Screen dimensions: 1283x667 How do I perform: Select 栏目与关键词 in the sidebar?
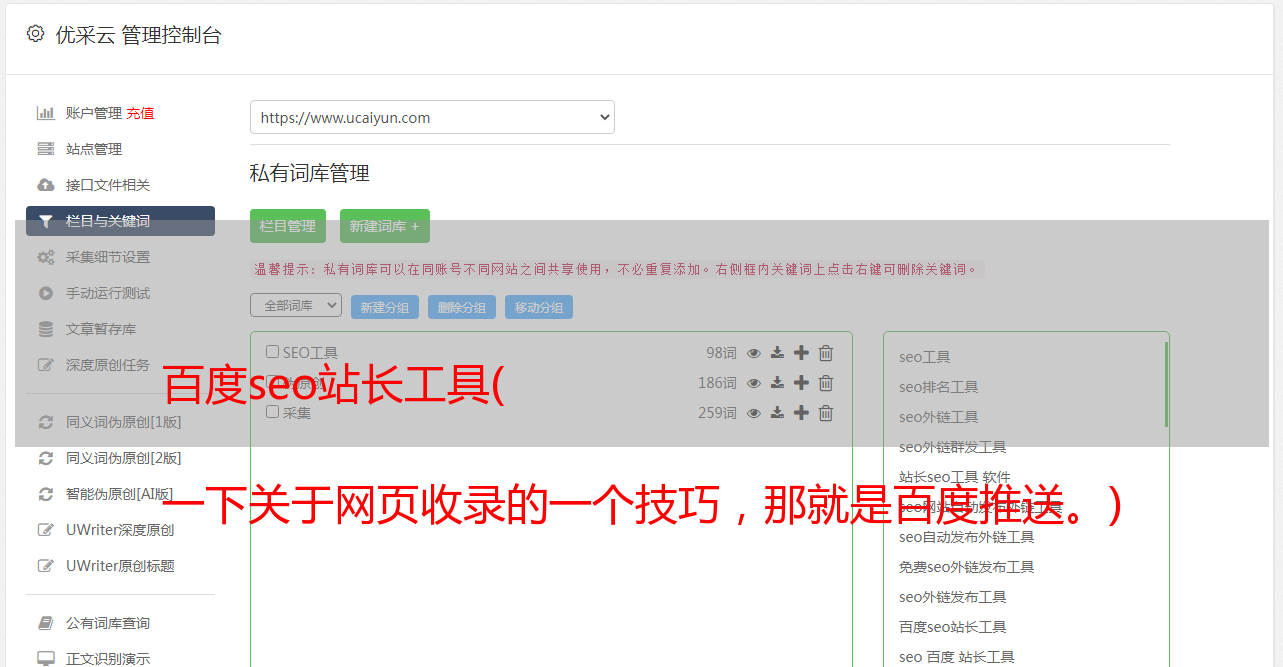point(120,221)
